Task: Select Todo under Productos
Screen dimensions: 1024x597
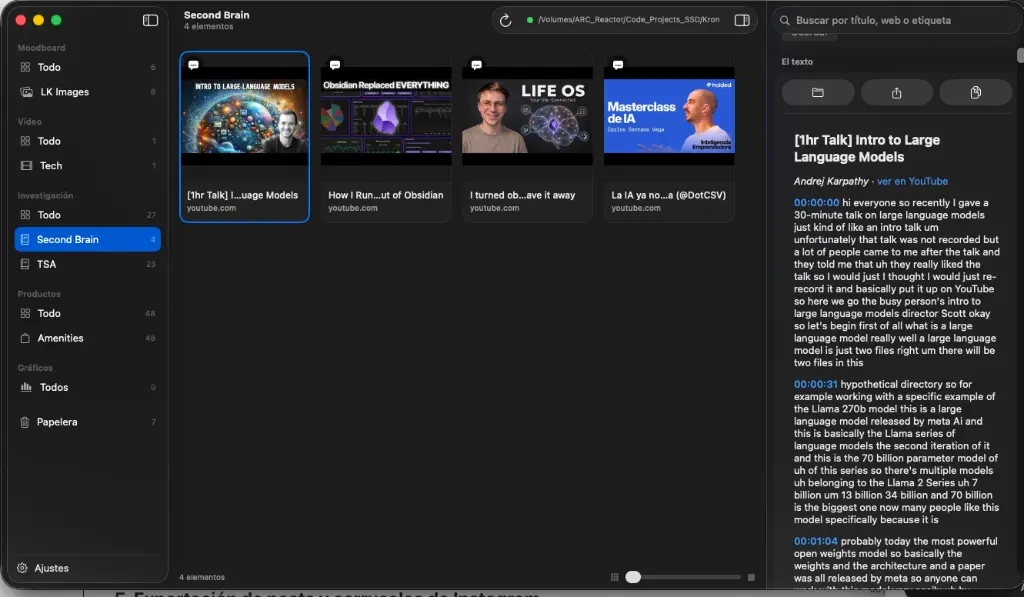Action: (88, 314)
